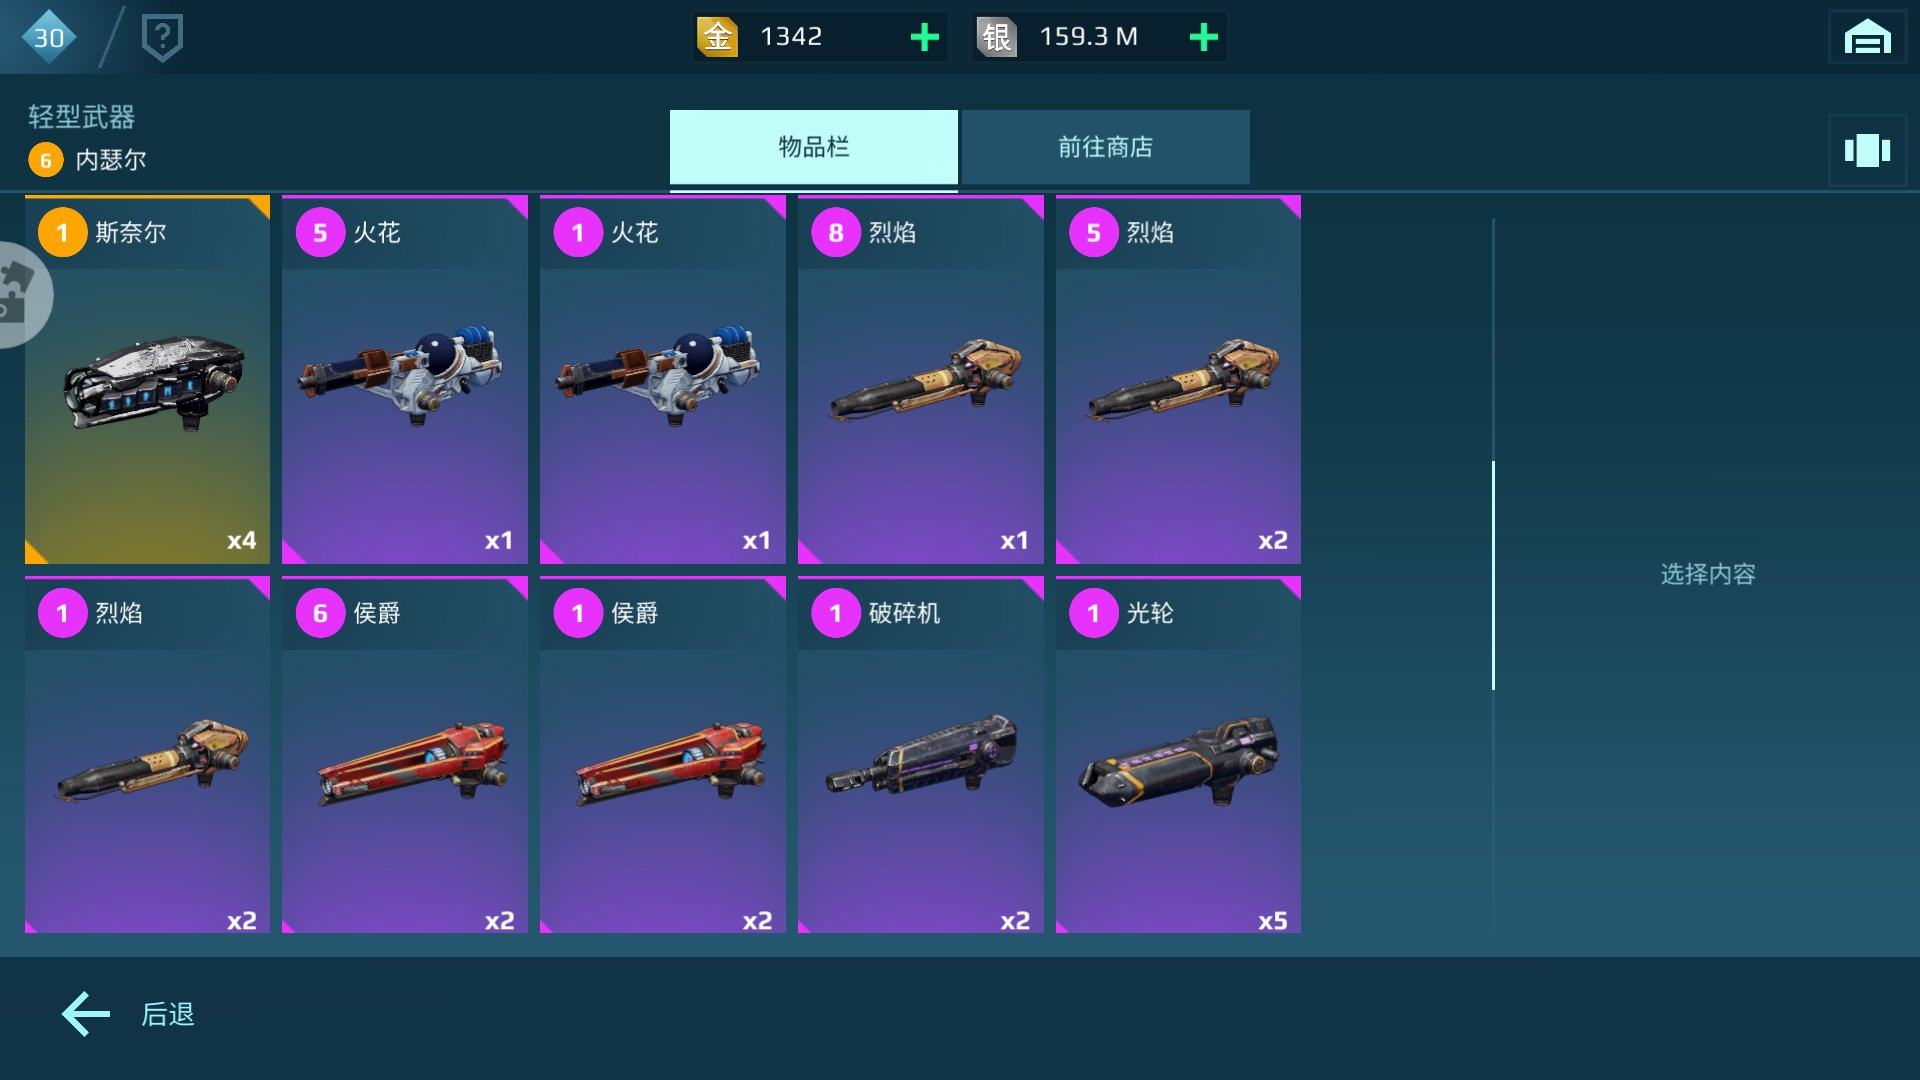
Task: Choose the level 5 火花 weapon card
Action: coord(405,380)
